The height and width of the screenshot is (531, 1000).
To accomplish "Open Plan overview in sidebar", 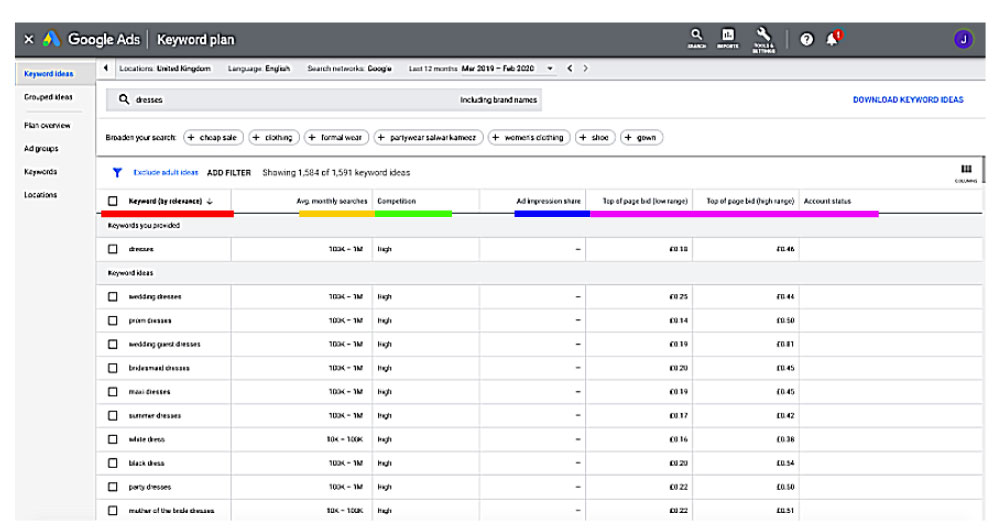I will coord(47,125).
